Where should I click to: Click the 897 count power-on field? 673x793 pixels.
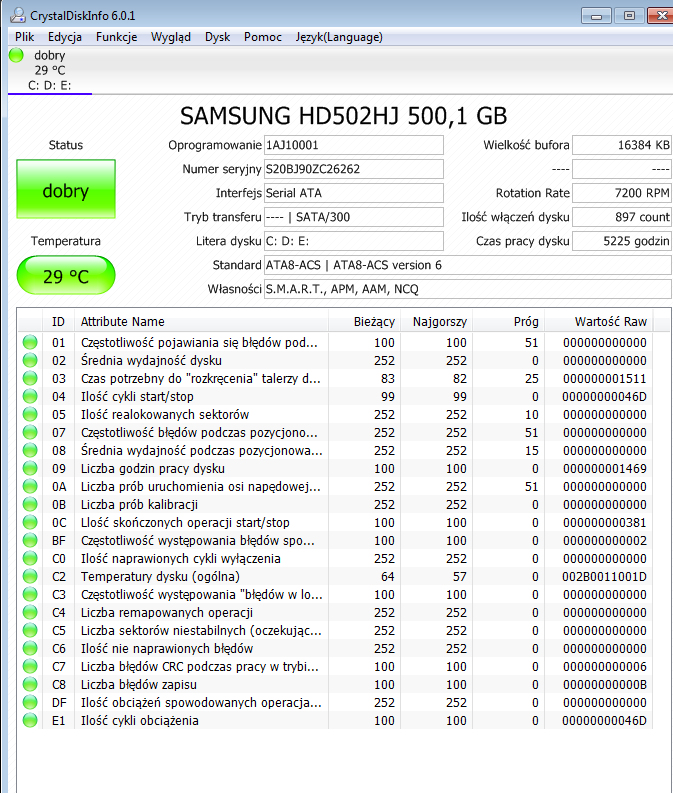622,217
